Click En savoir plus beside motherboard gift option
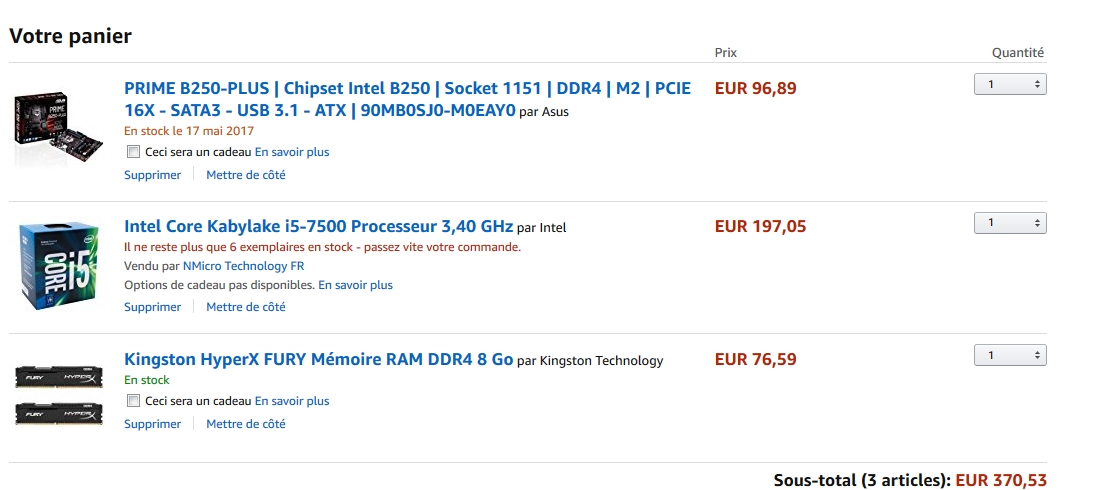Screen dimensions: 1096x490 point(292,152)
